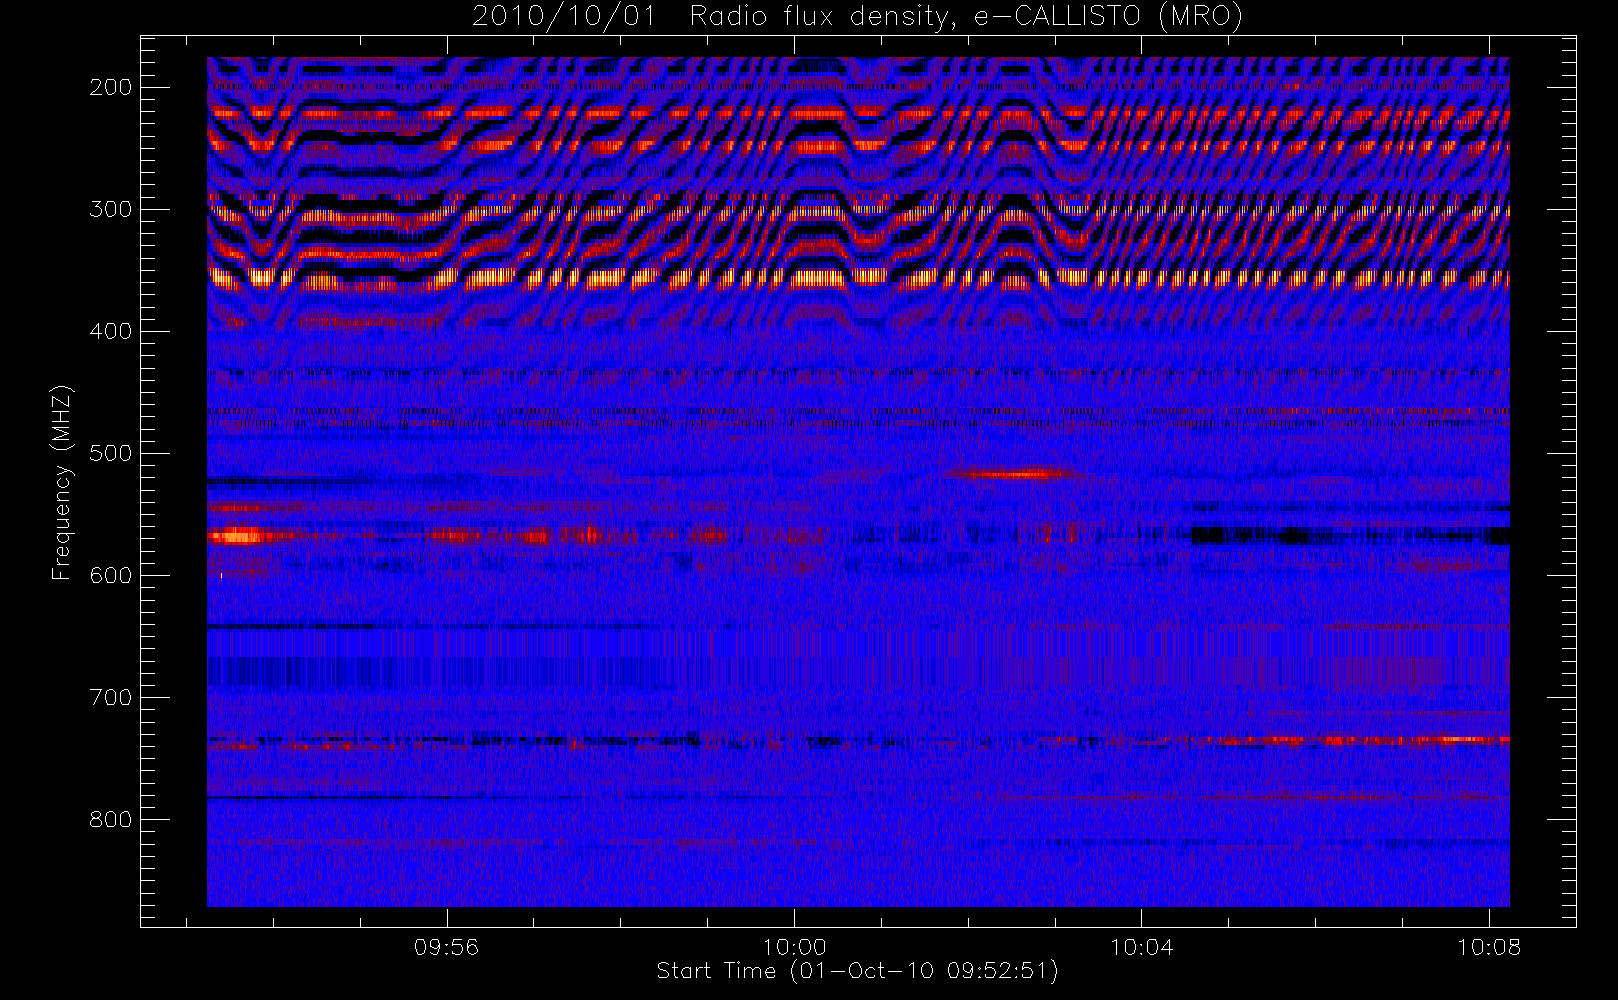Select the 200 frequency tick label
This screenshot has width=1618, height=1000.
click(111, 88)
